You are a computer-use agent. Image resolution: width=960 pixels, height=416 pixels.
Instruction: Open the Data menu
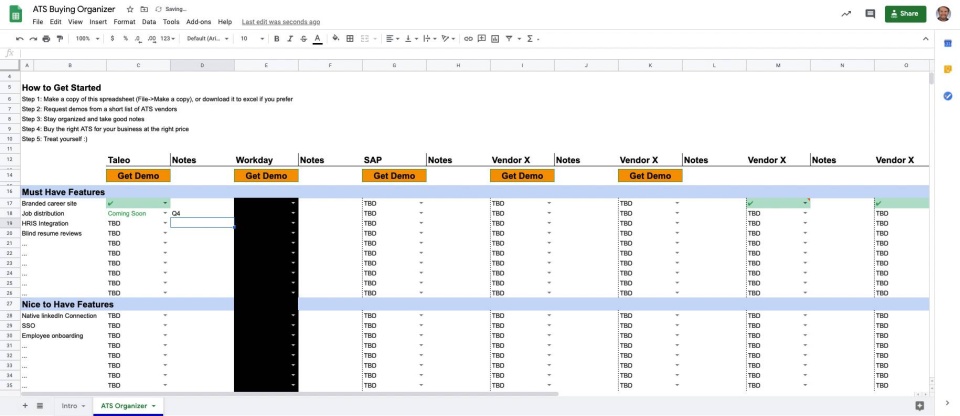[149, 22]
